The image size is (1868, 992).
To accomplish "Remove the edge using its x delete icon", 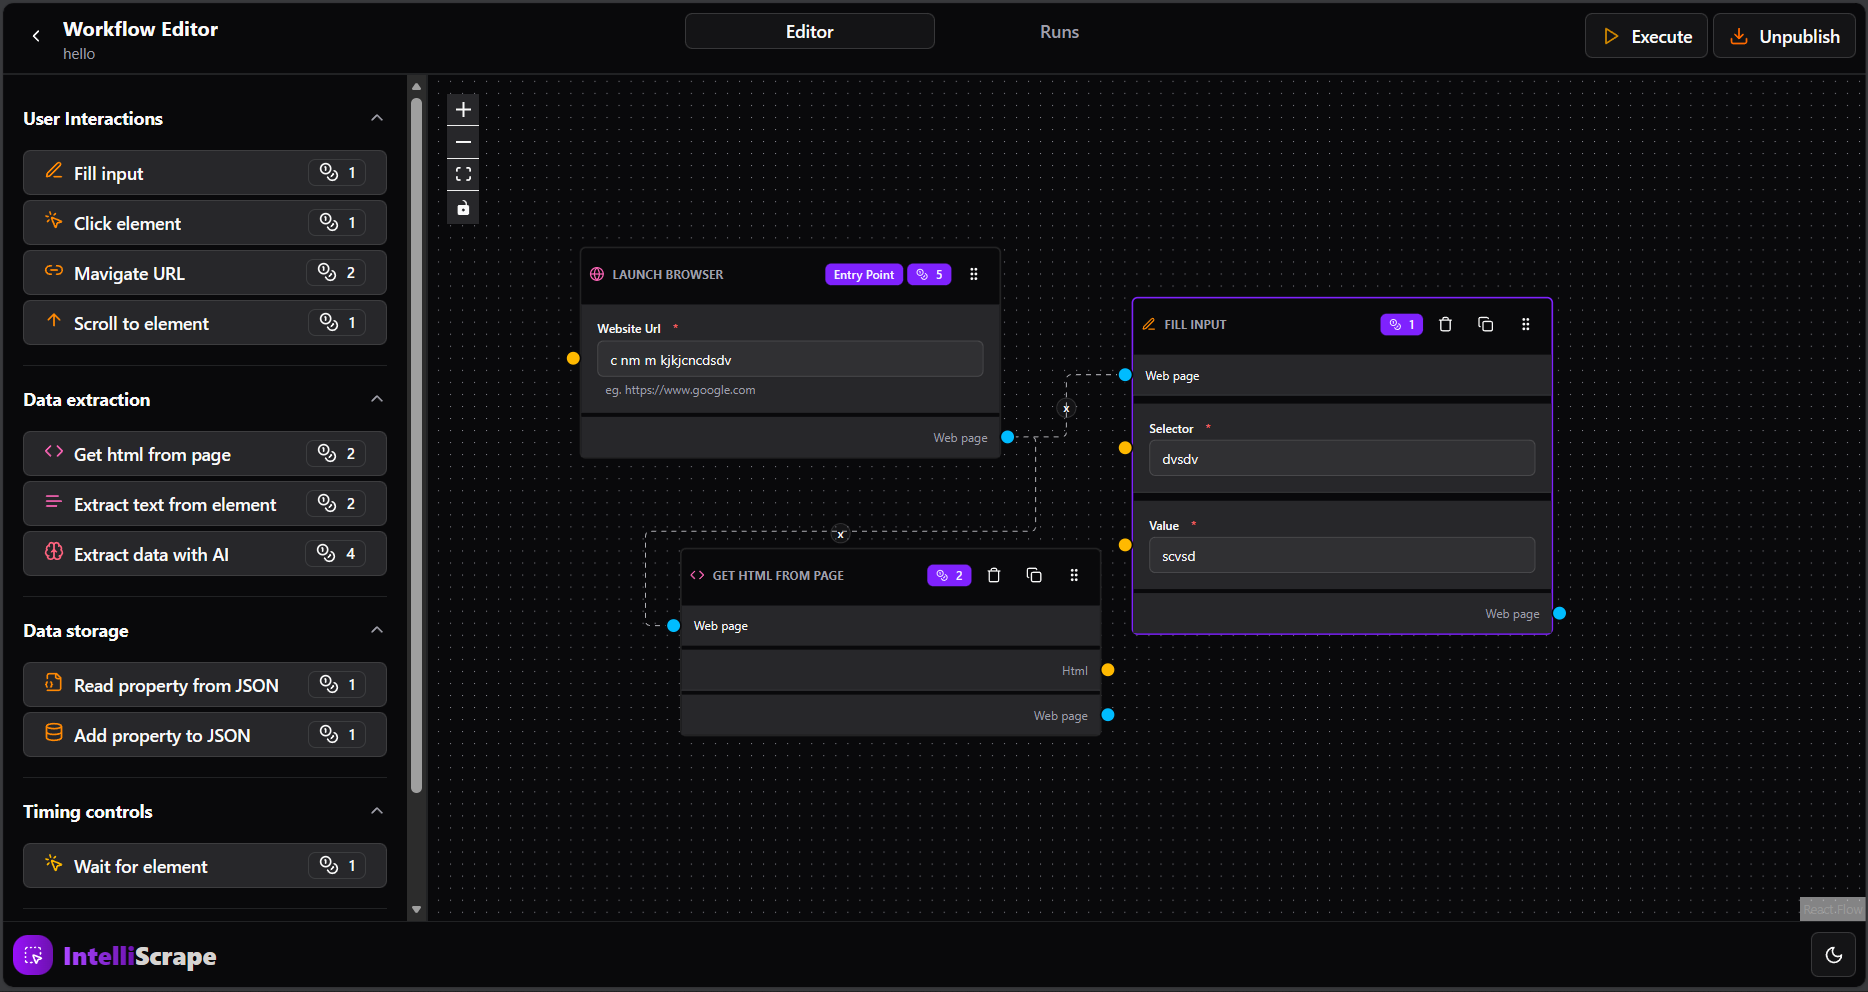I will (x=1065, y=408).
